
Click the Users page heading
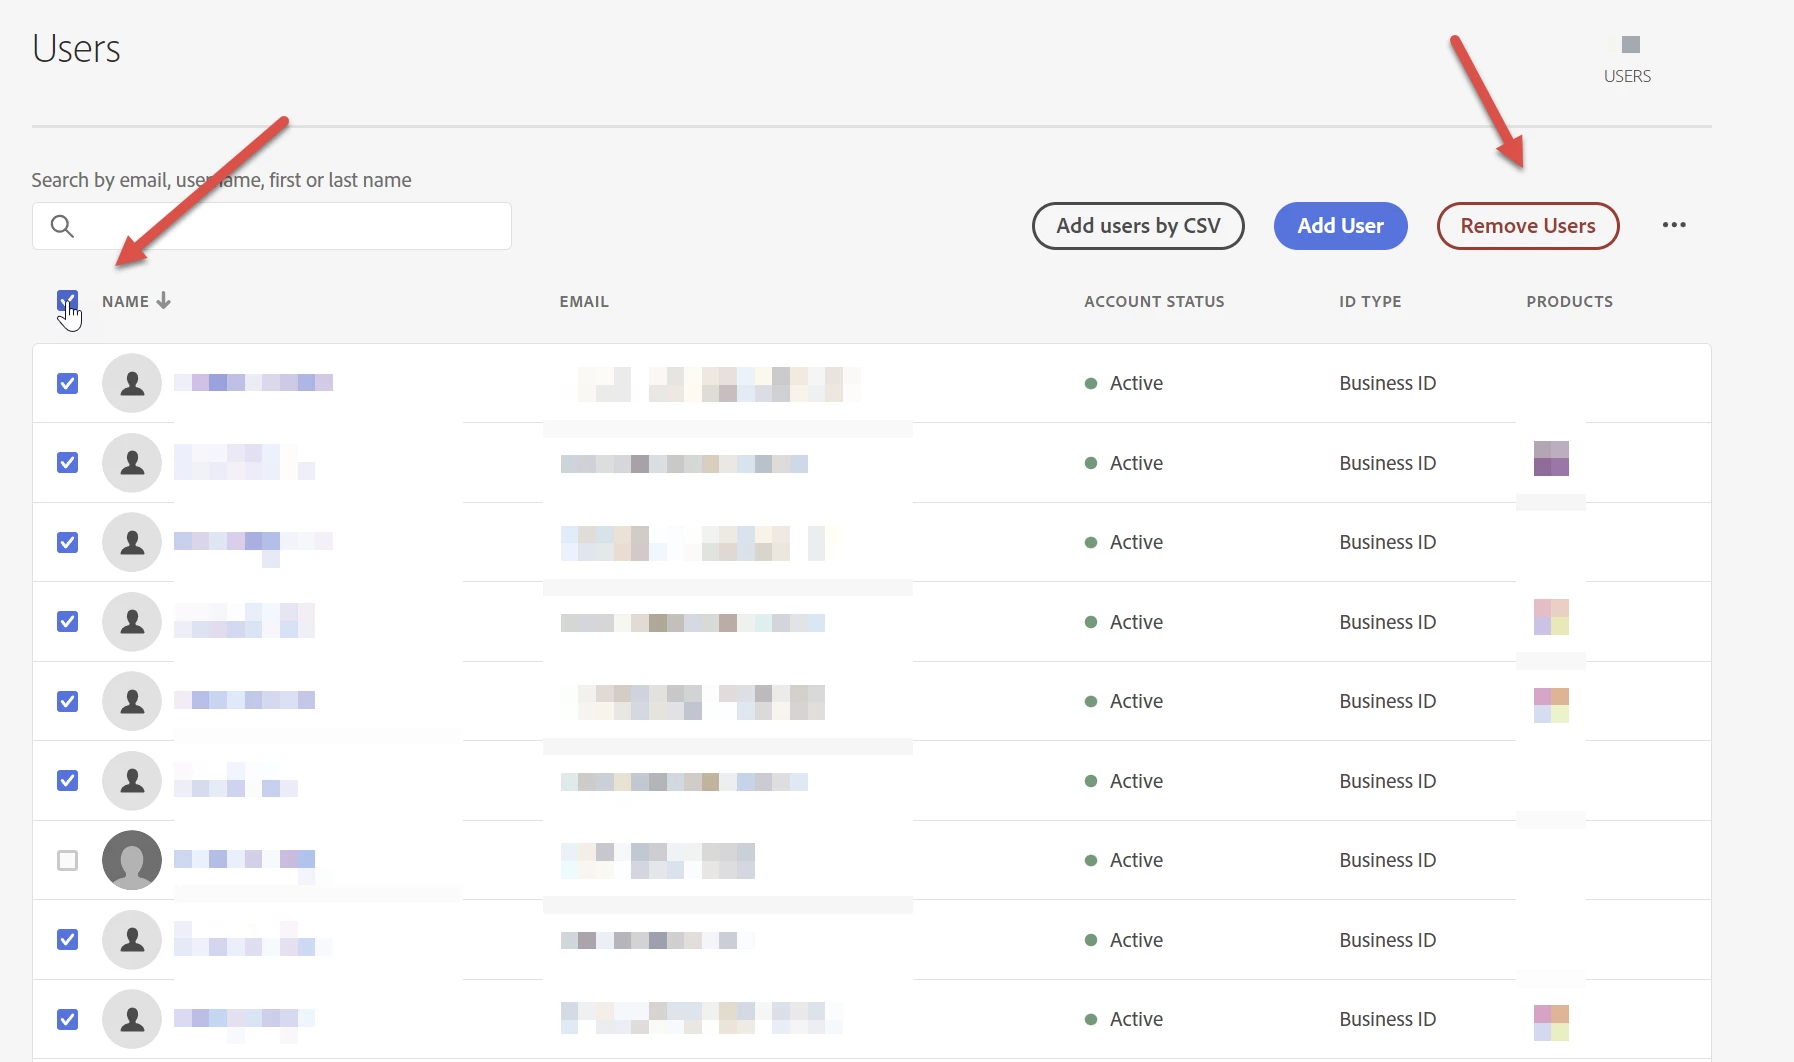point(76,48)
